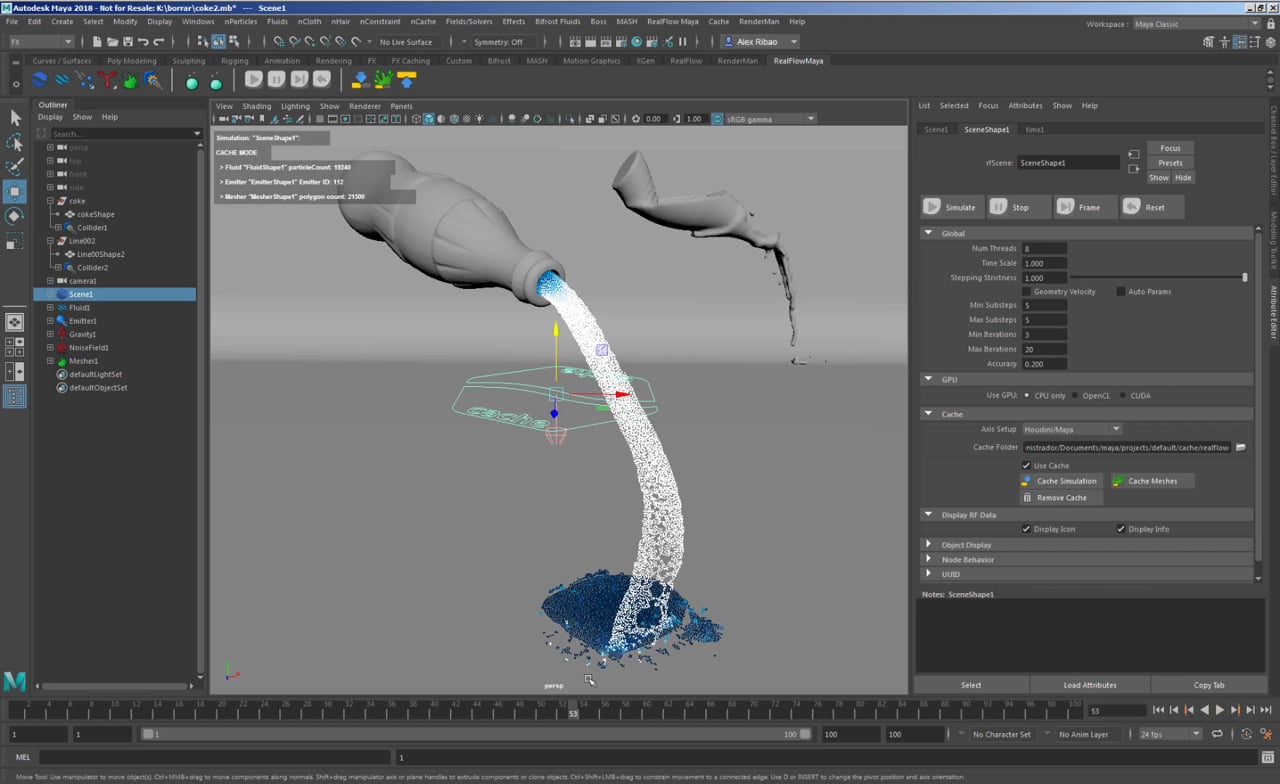Open the Fields/Solvers menu
This screenshot has height=784, width=1280.
tap(468, 21)
